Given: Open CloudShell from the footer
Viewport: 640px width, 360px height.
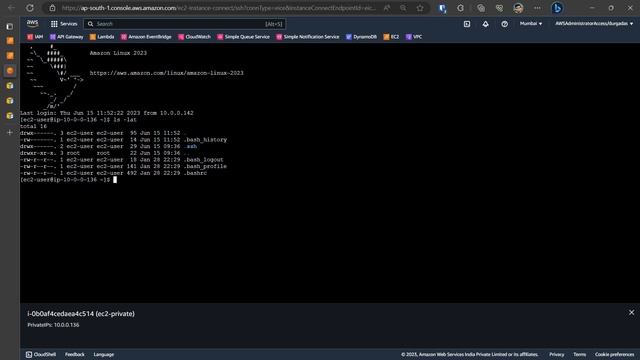Looking at the screenshot, I should pos(41,354).
